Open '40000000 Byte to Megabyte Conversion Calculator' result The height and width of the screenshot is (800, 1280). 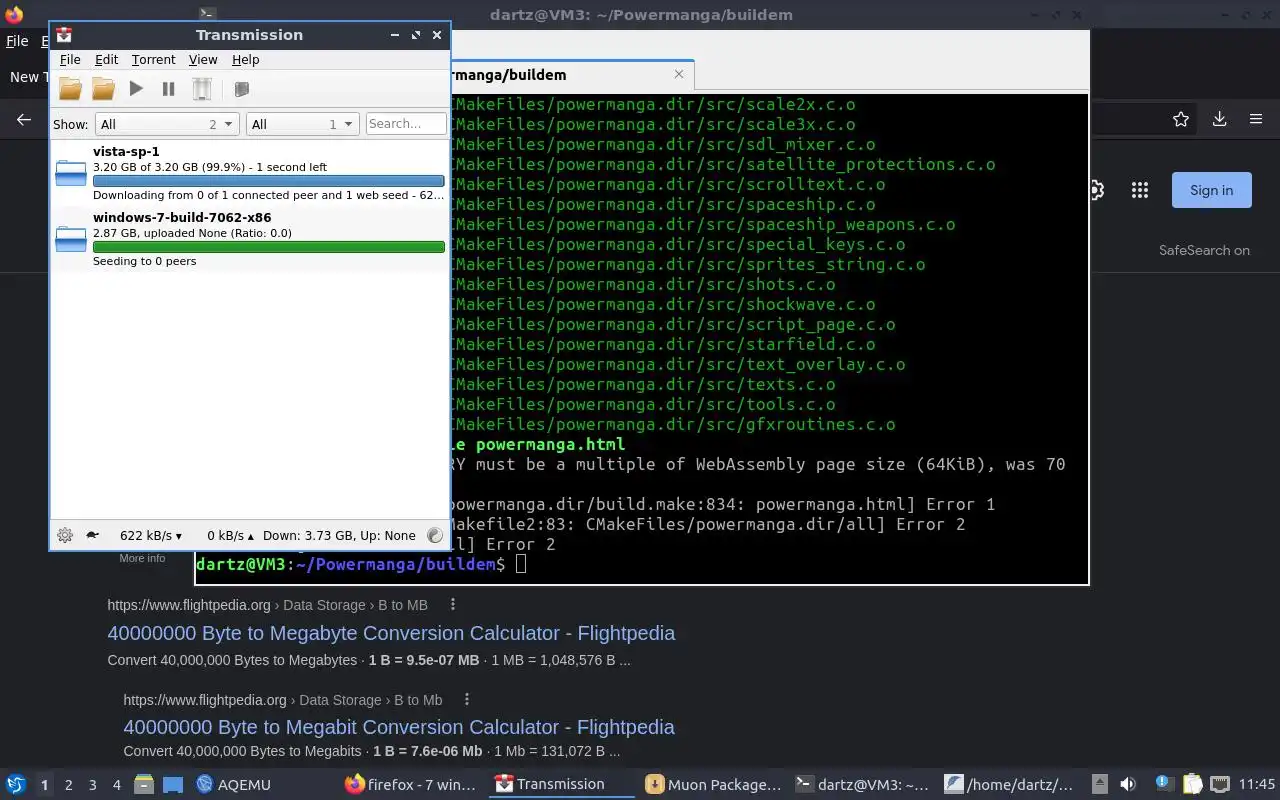tap(391, 633)
